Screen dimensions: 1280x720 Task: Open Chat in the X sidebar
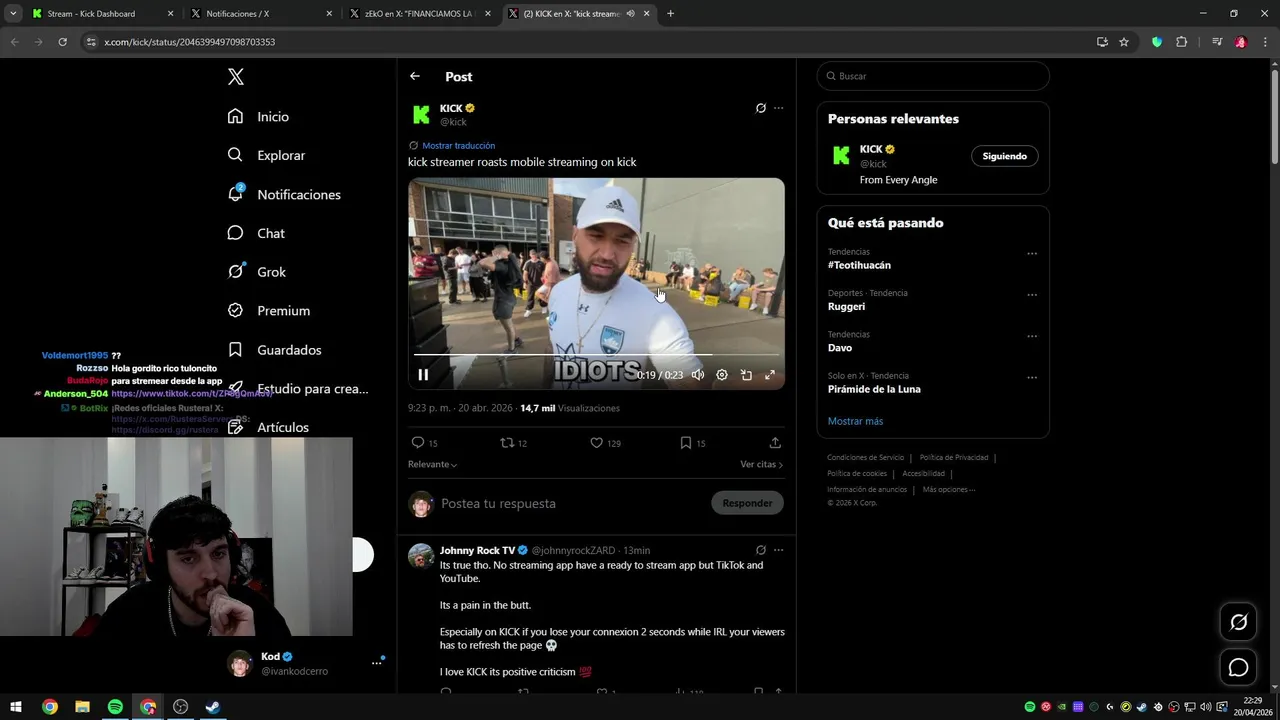(256, 233)
